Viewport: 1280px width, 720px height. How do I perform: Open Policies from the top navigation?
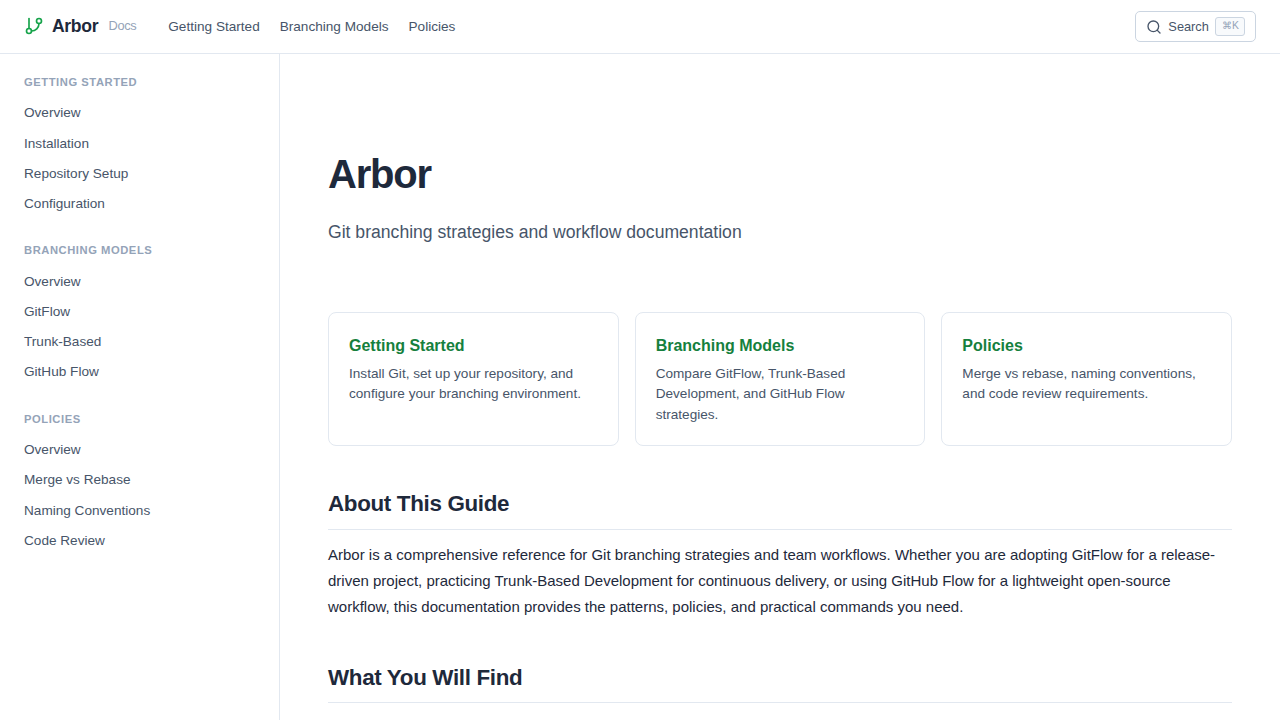pos(431,27)
